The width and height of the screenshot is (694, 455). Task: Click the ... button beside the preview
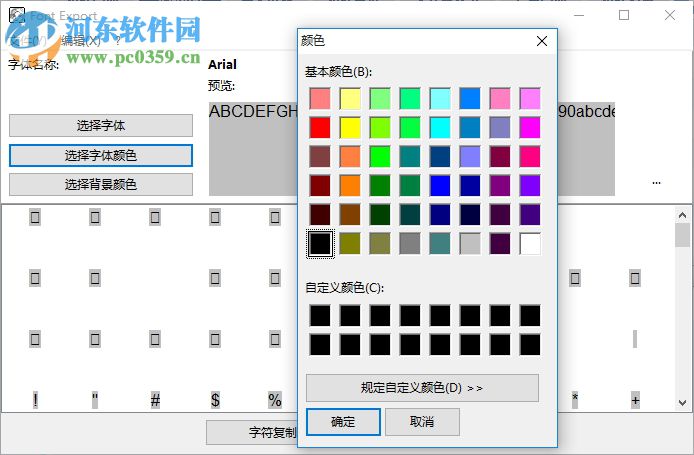click(x=656, y=182)
